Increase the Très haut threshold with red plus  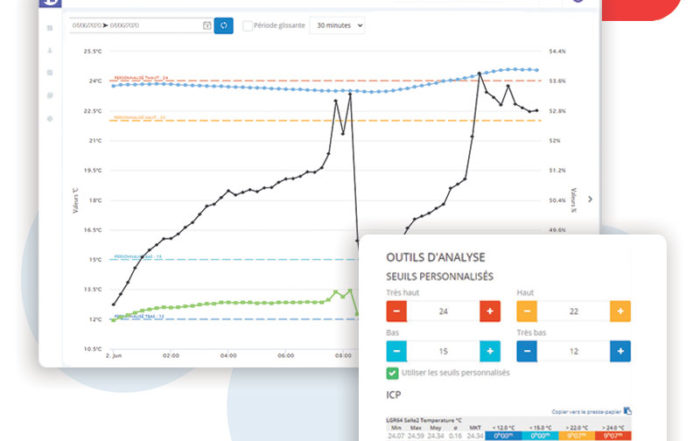point(490,311)
